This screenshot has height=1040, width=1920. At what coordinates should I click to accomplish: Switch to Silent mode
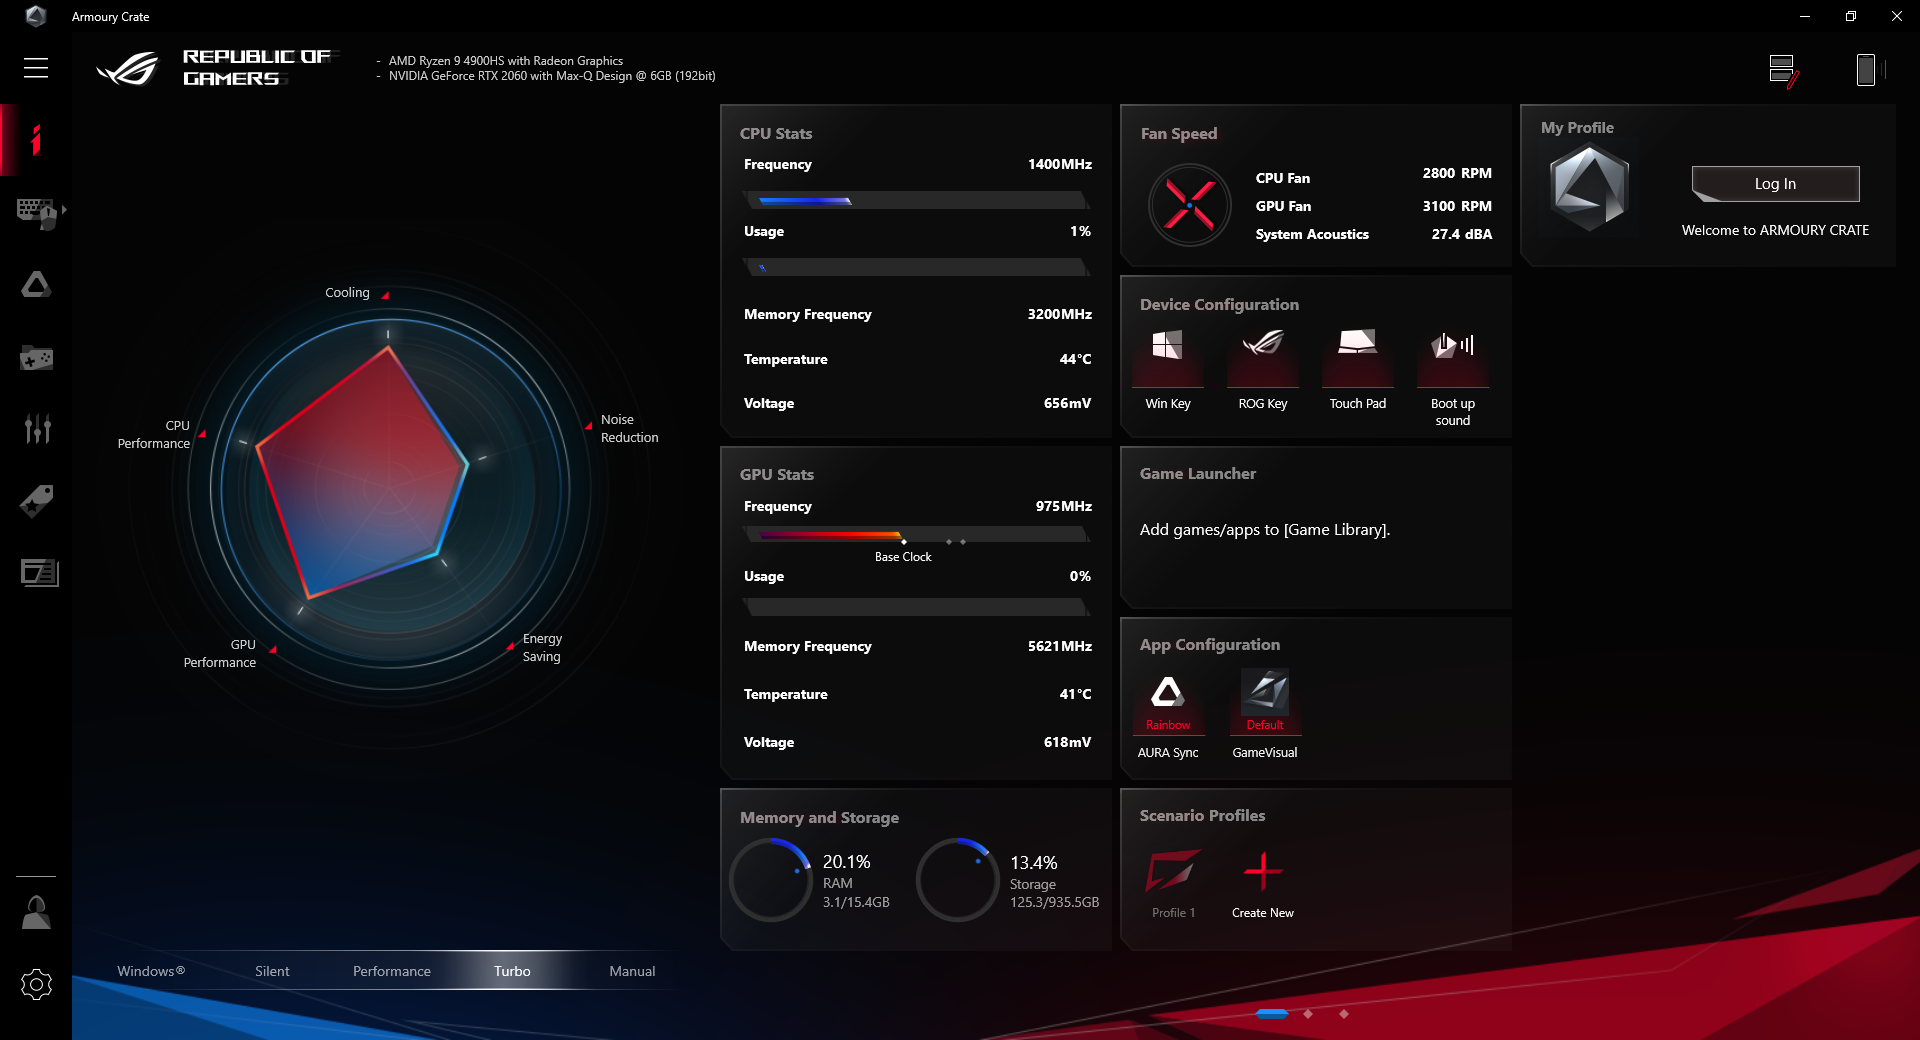(272, 971)
